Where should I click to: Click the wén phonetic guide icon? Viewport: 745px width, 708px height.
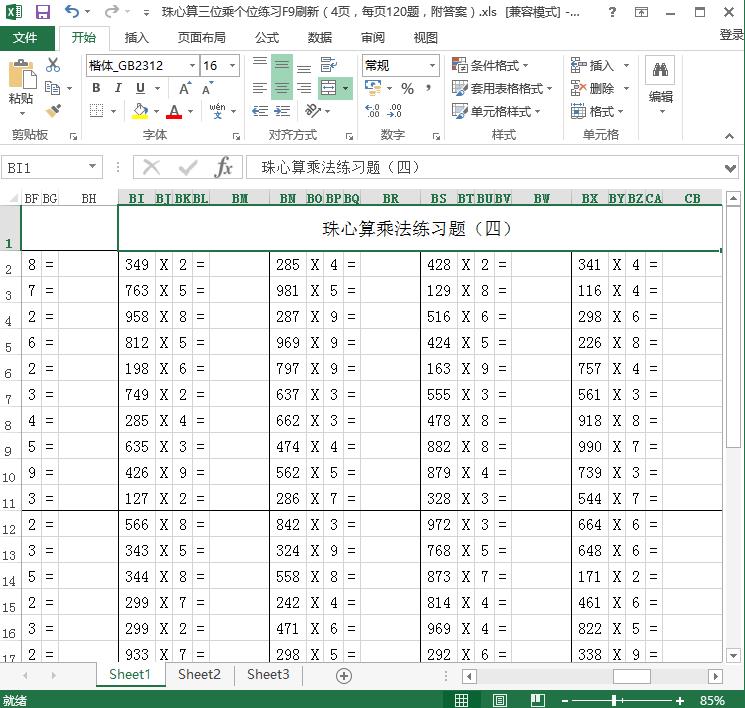[x=217, y=111]
